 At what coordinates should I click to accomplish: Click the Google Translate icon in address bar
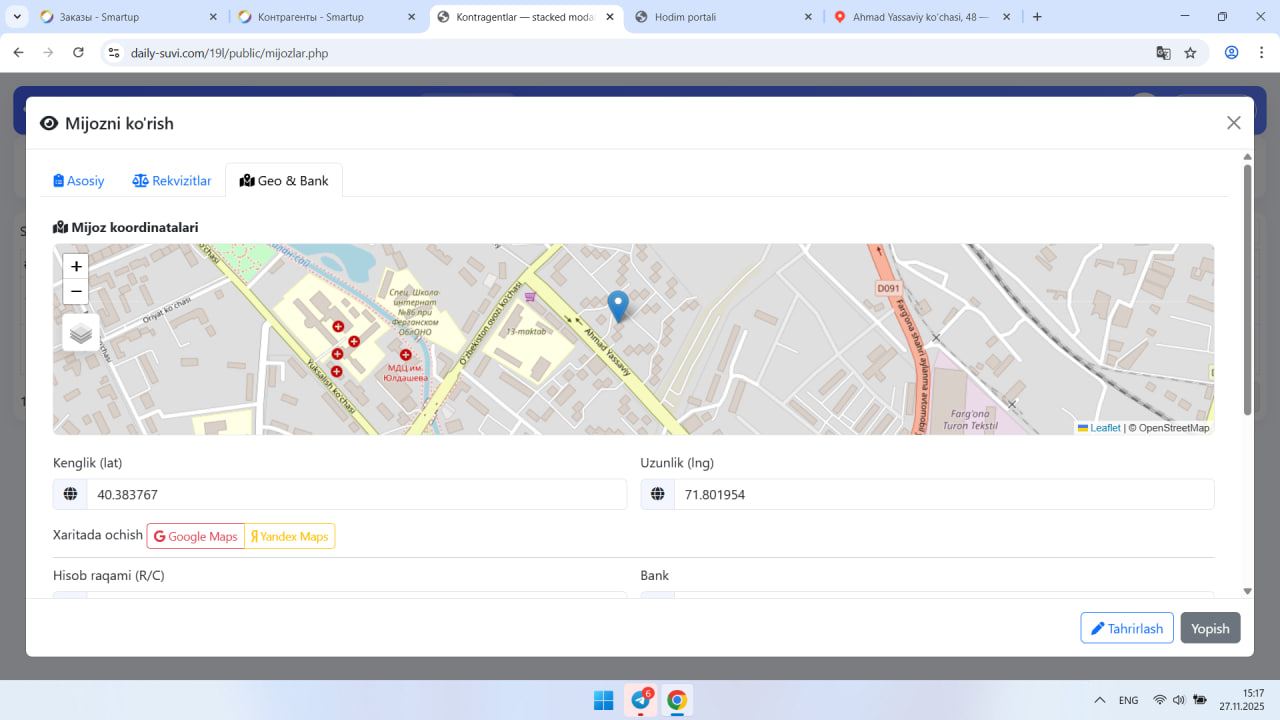coord(1163,53)
